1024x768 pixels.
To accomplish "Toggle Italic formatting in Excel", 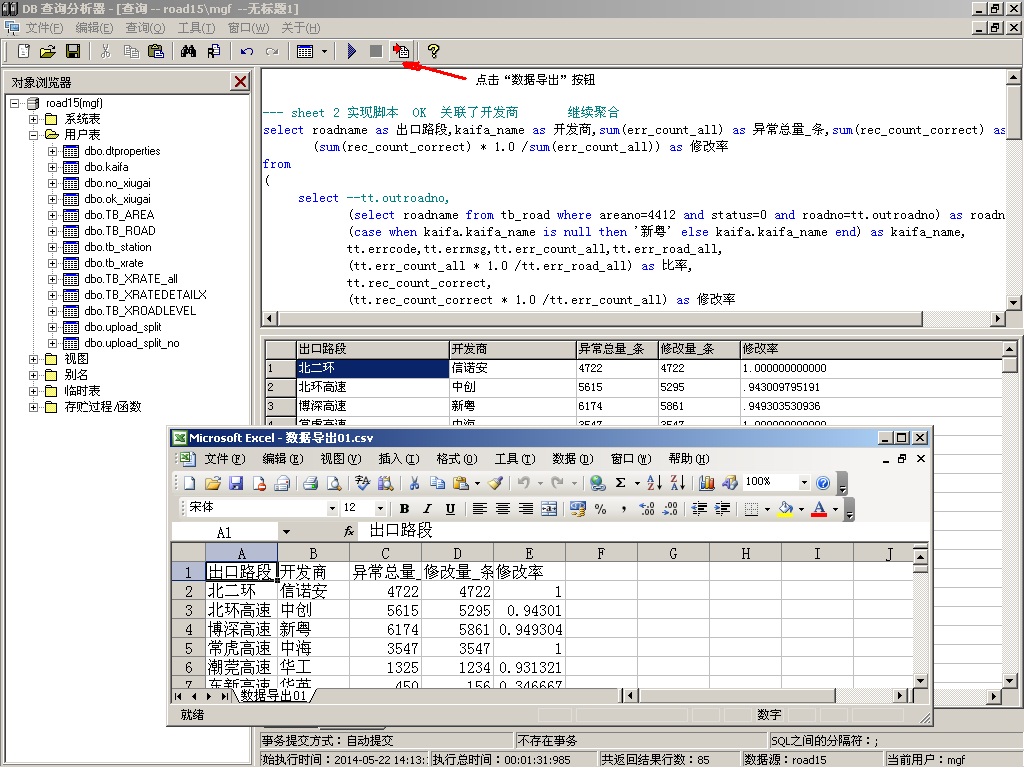I will point(427,509).
